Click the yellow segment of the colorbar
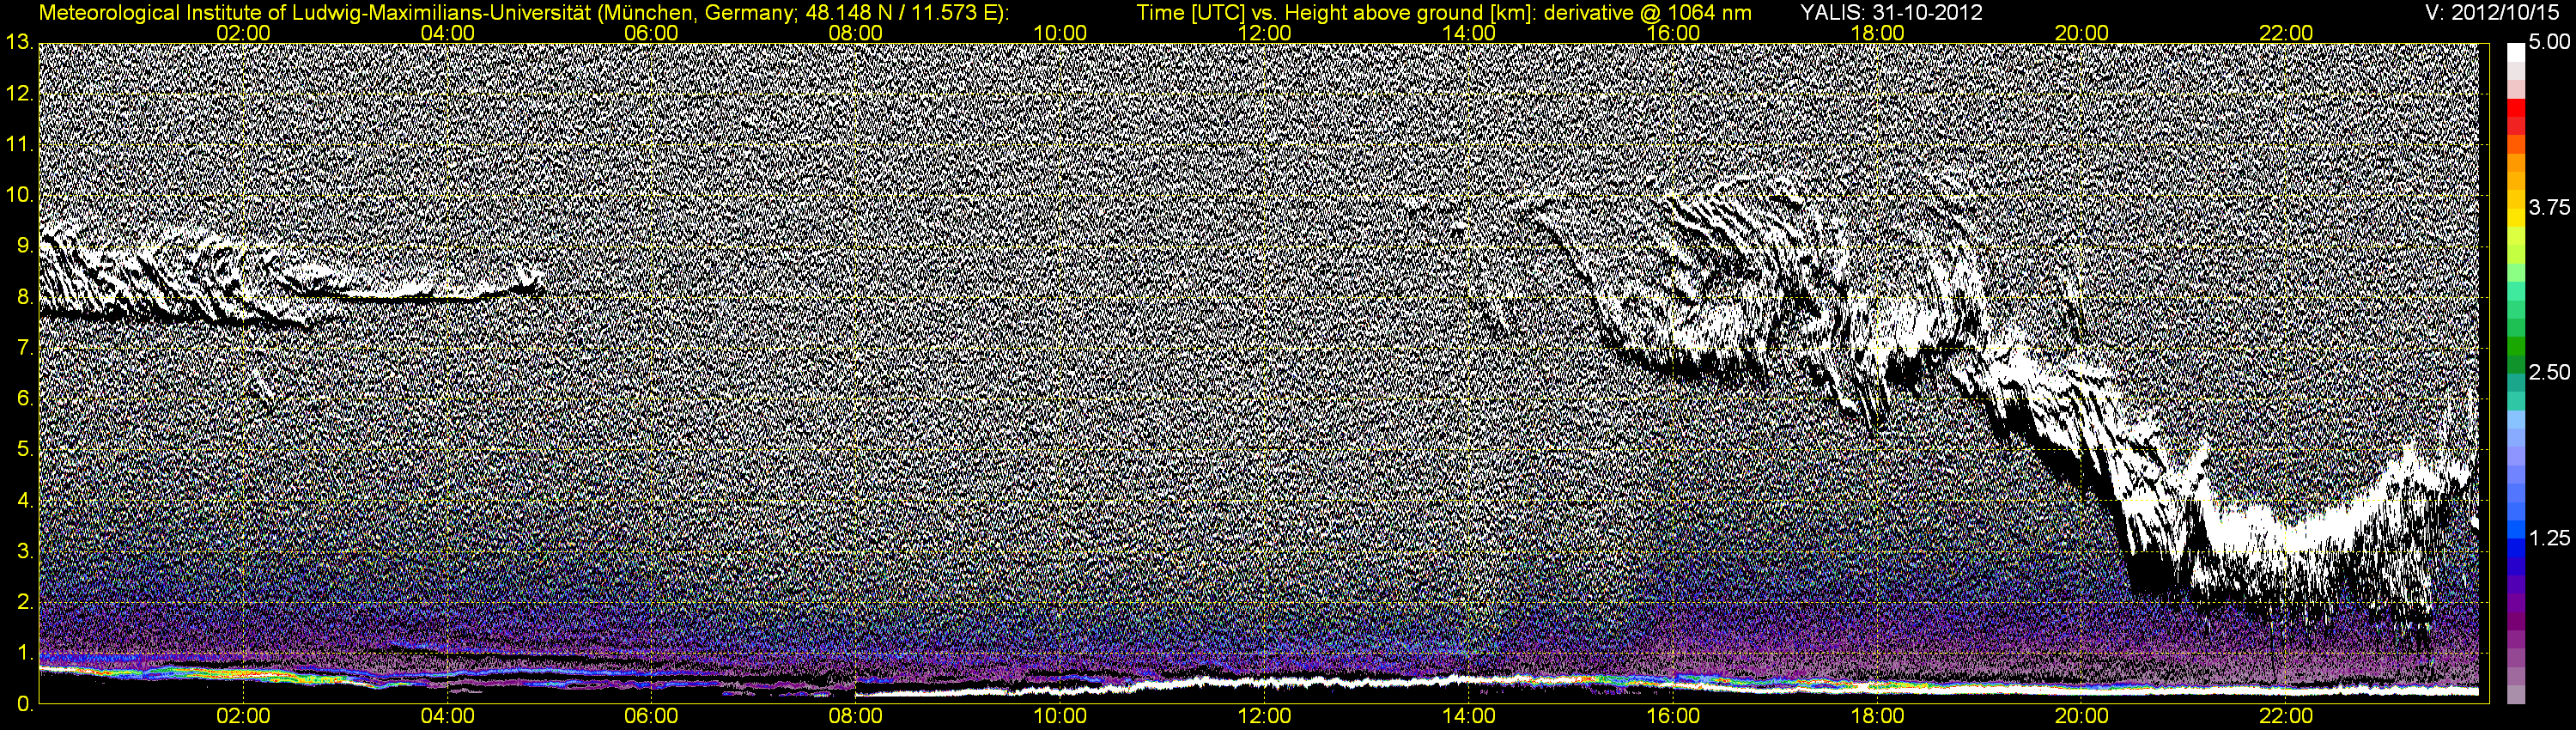 point(2515,218)
